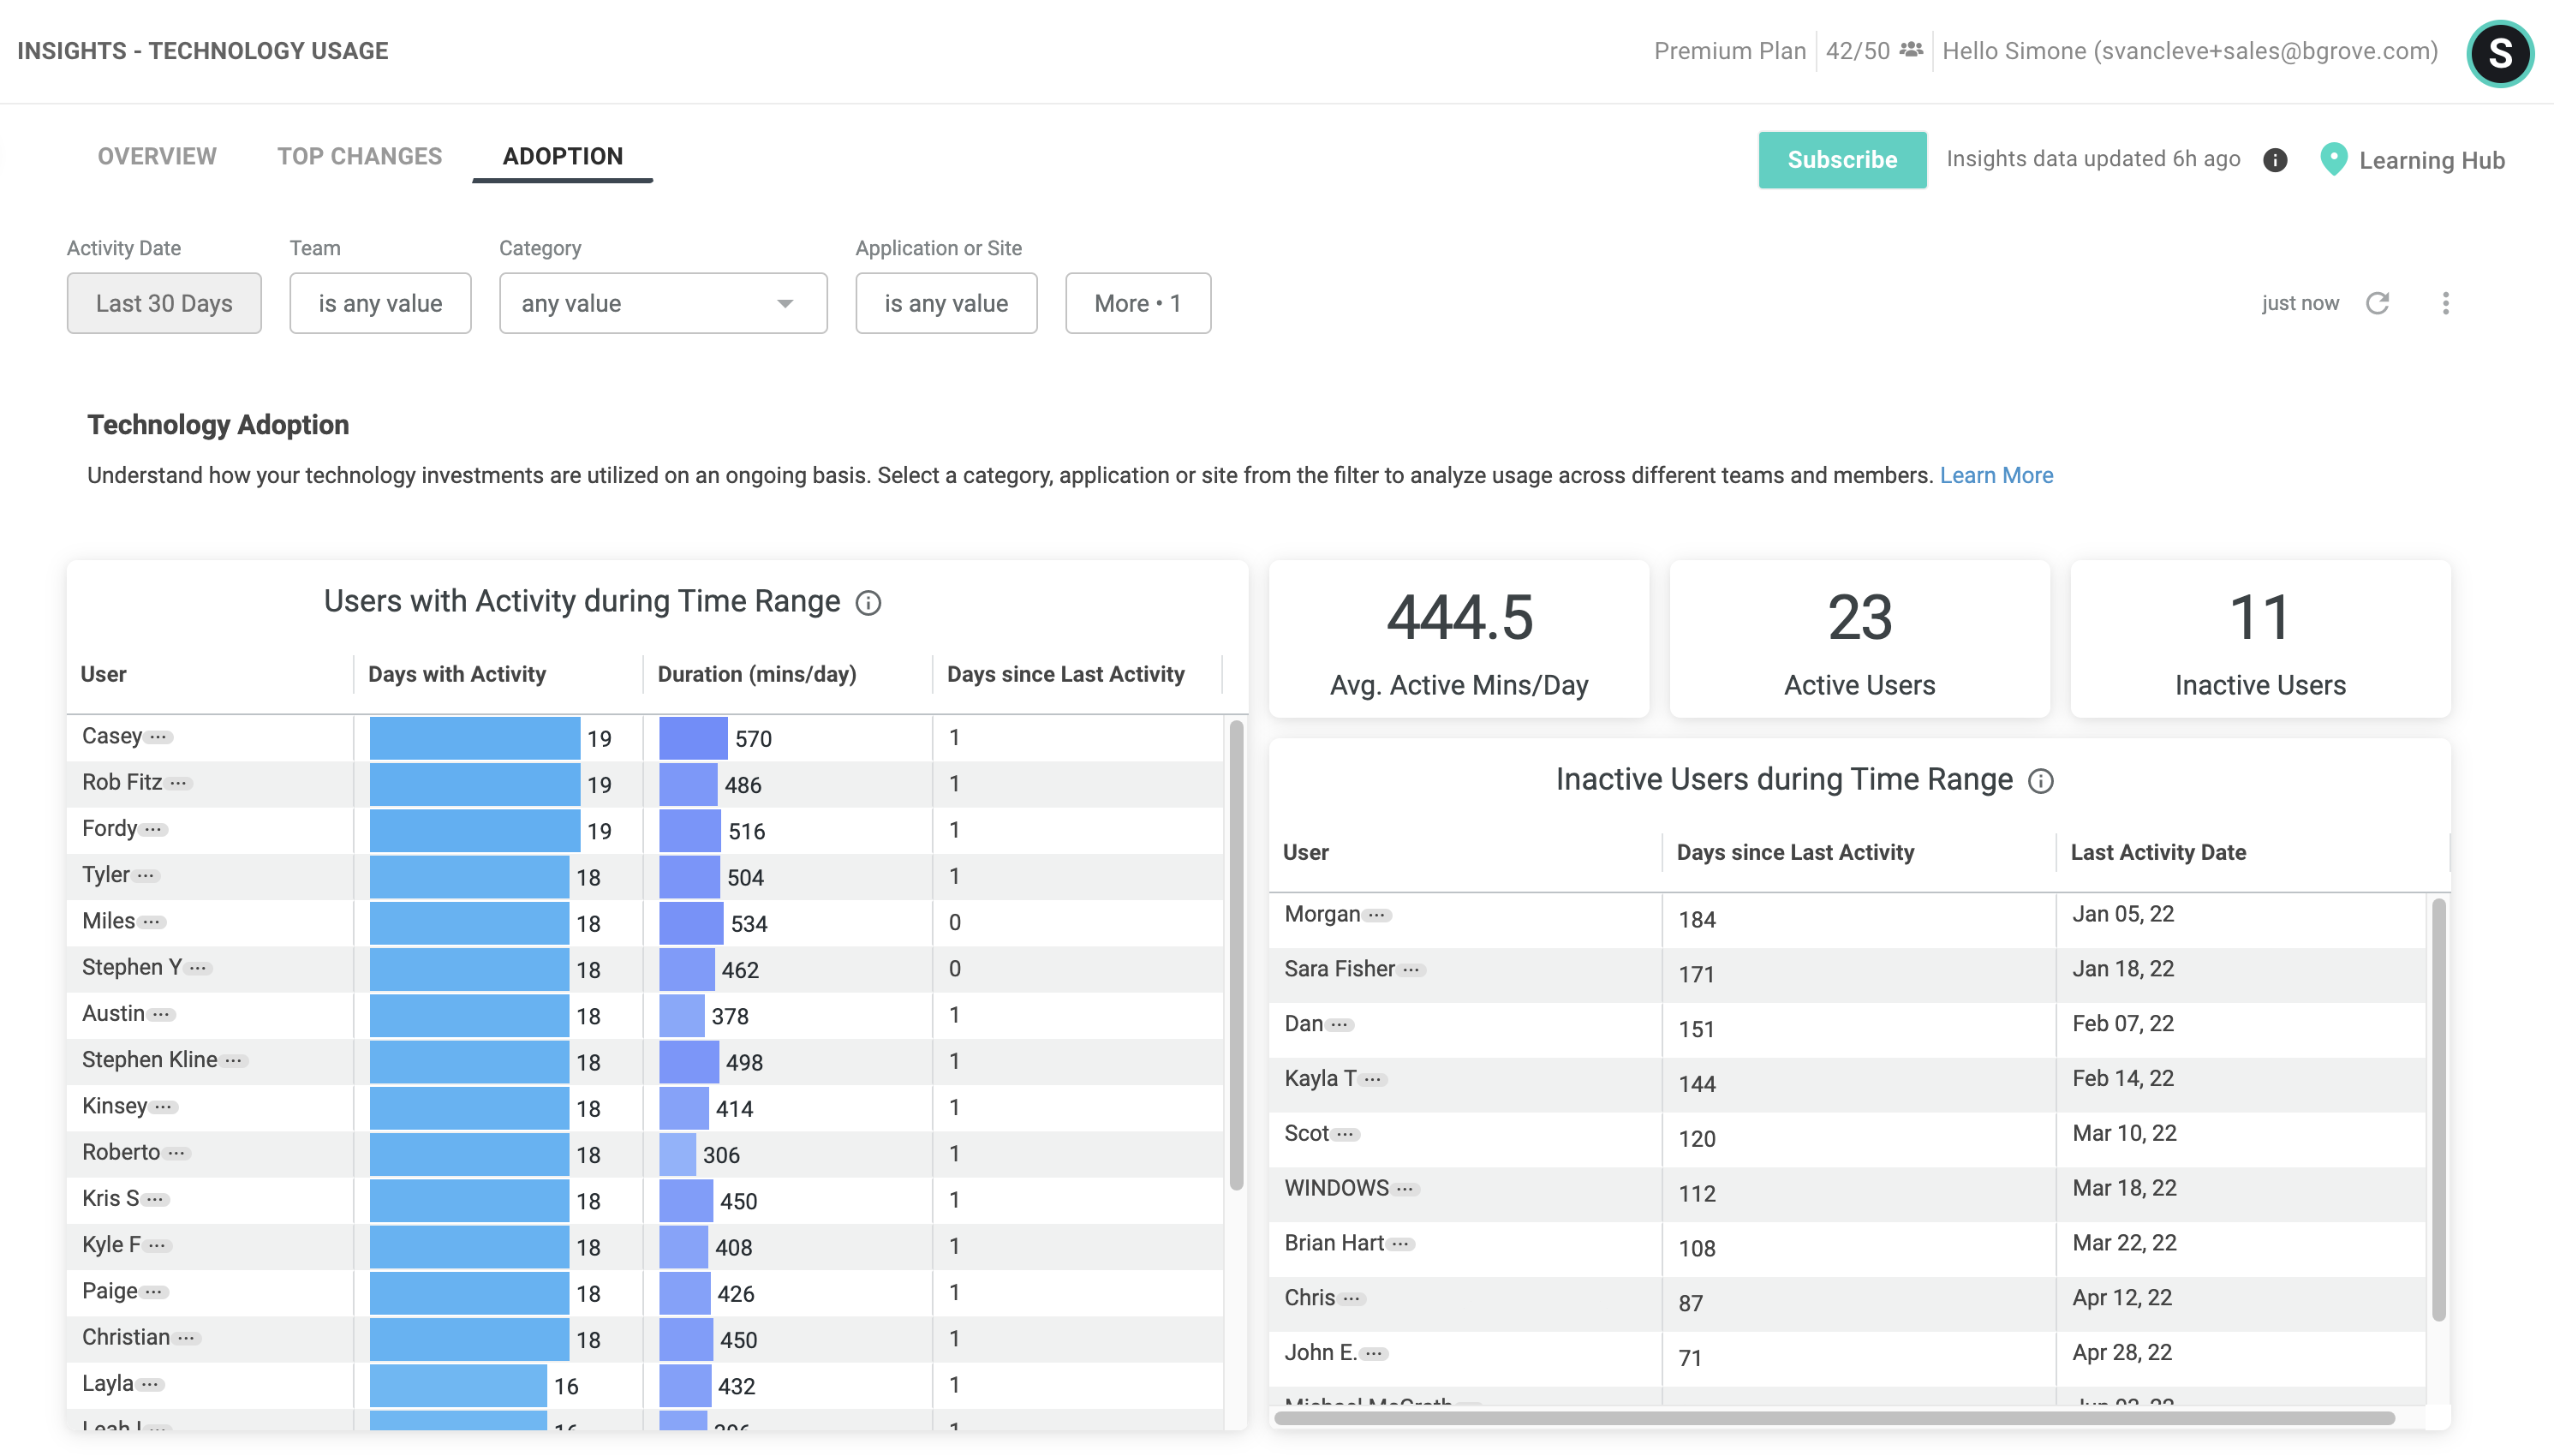Click Casey's 570 duration bar

[x=693, y=738]
